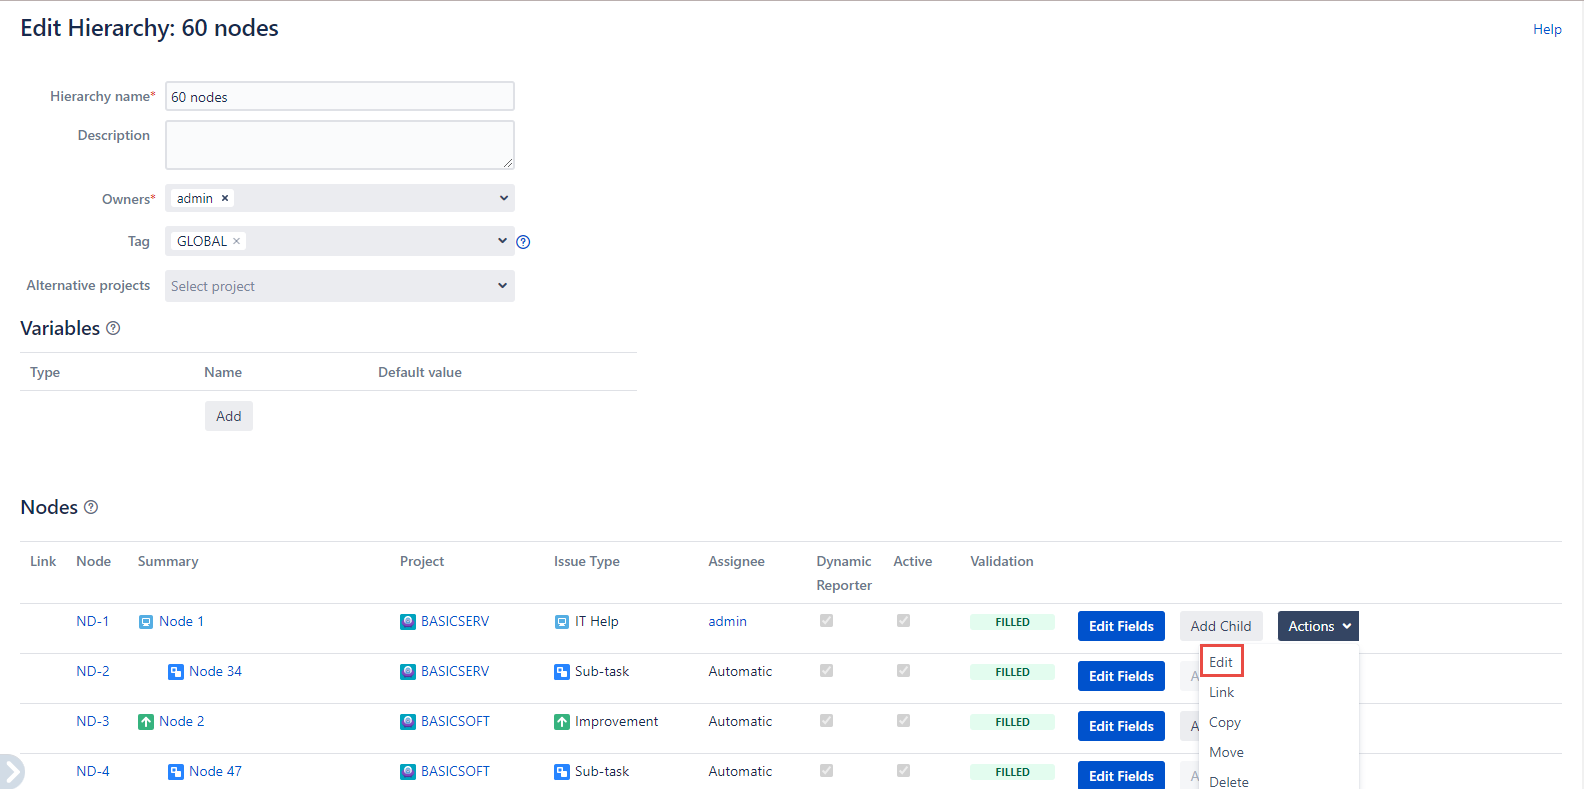Toggle Active checkbox for ND-3 row

tap(903, 721)
